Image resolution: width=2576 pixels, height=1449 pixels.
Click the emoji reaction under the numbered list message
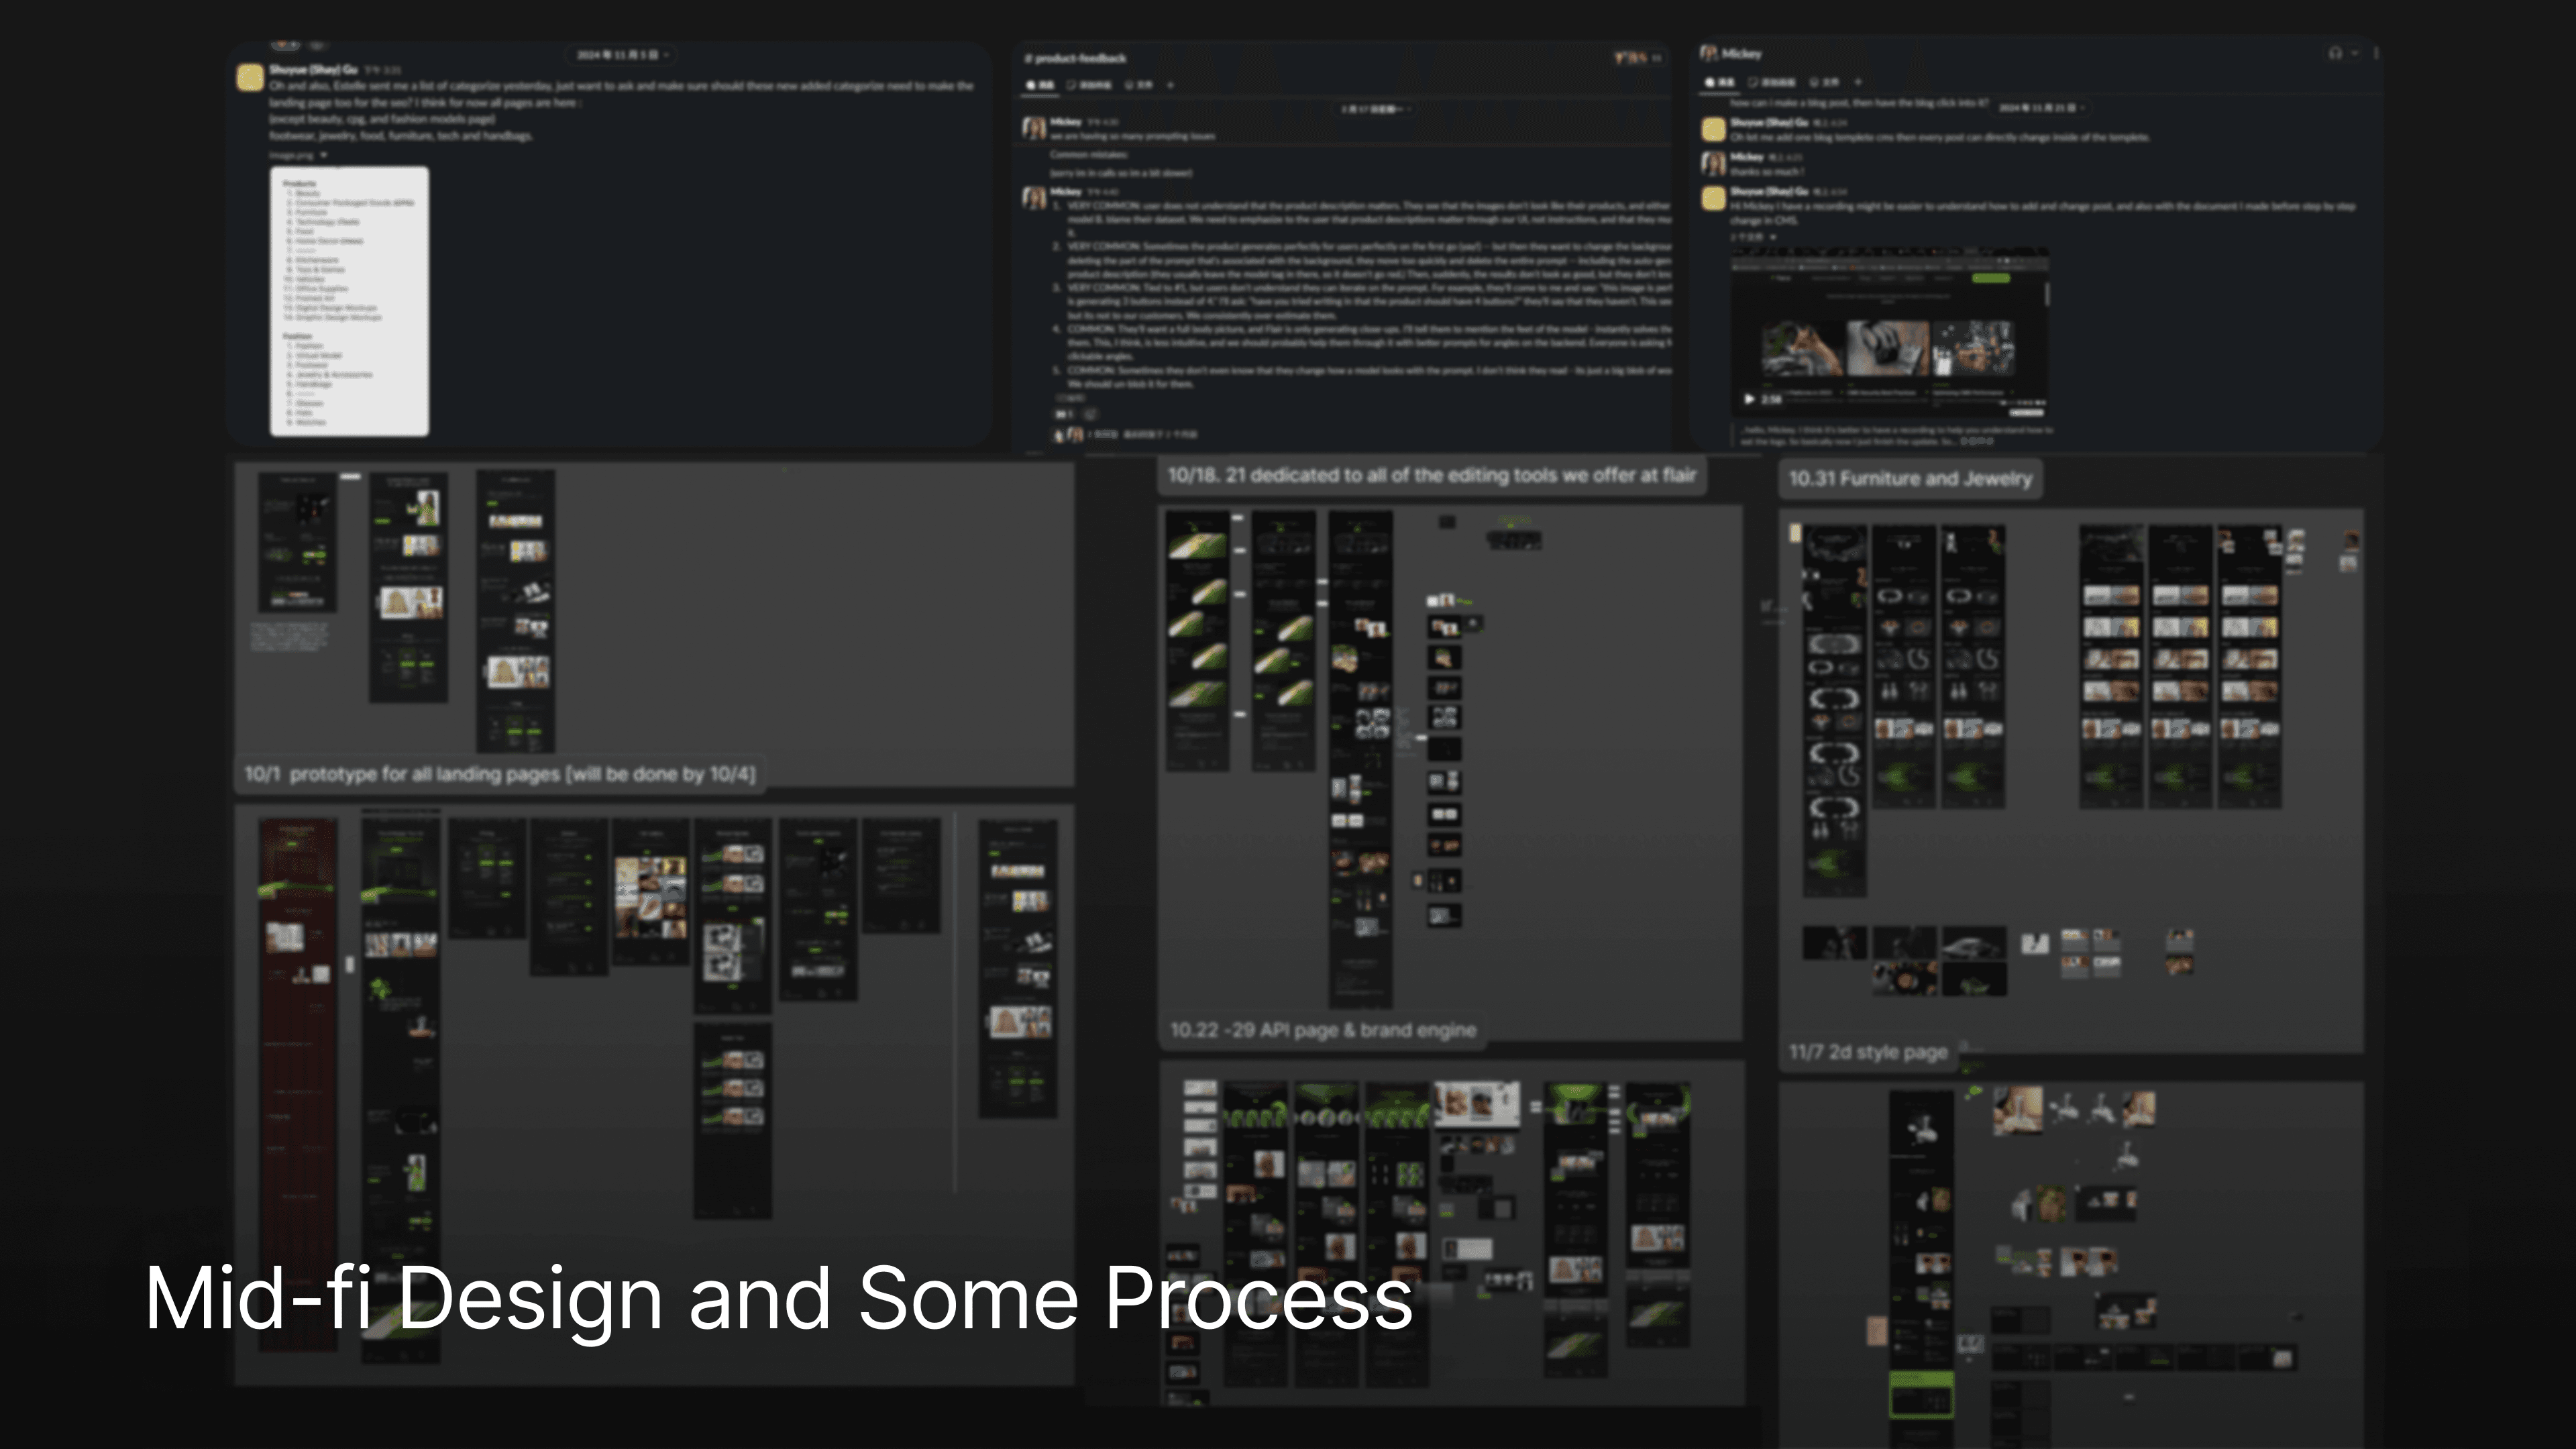coord(1064,414)
